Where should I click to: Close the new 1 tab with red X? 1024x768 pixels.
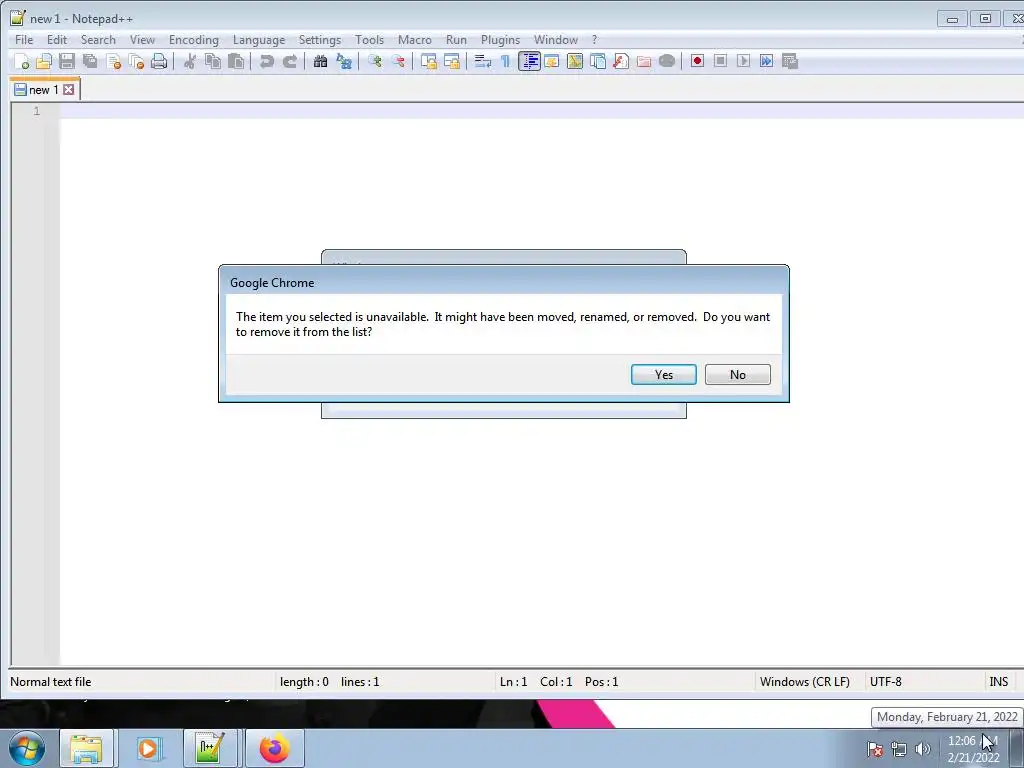point(69,89)
